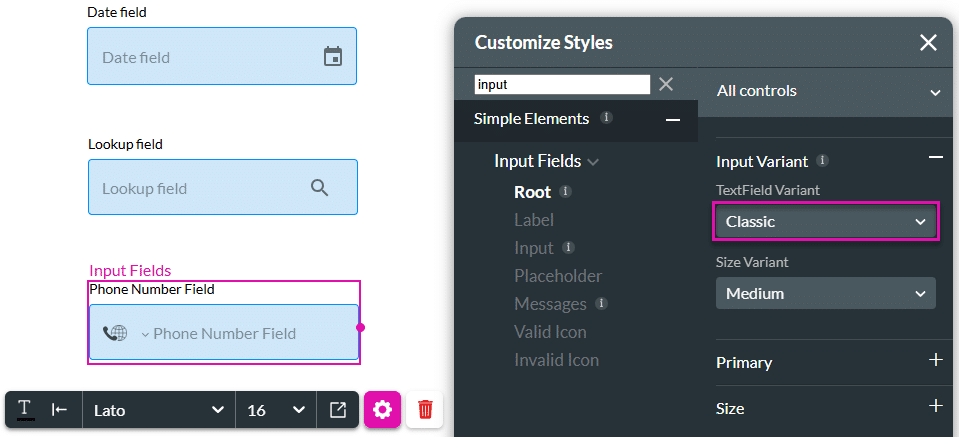Open the Lato font dropdown

(158, 410)
